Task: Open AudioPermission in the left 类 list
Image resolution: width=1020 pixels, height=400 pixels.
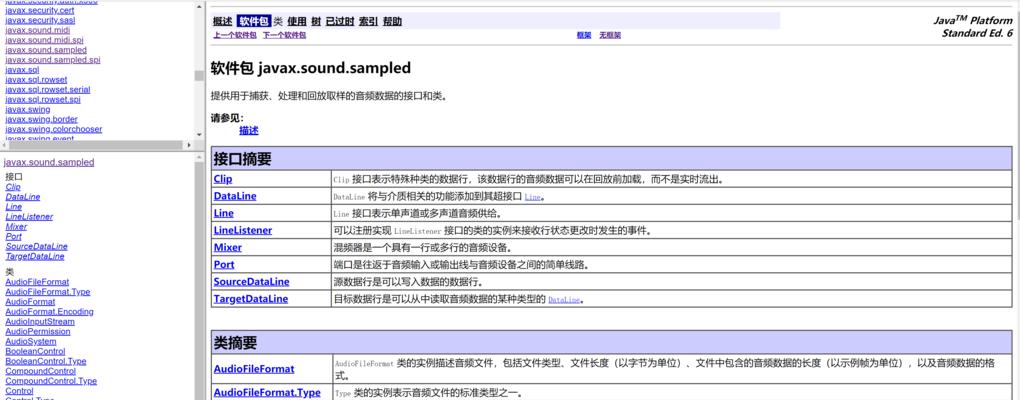Action: 38,331
